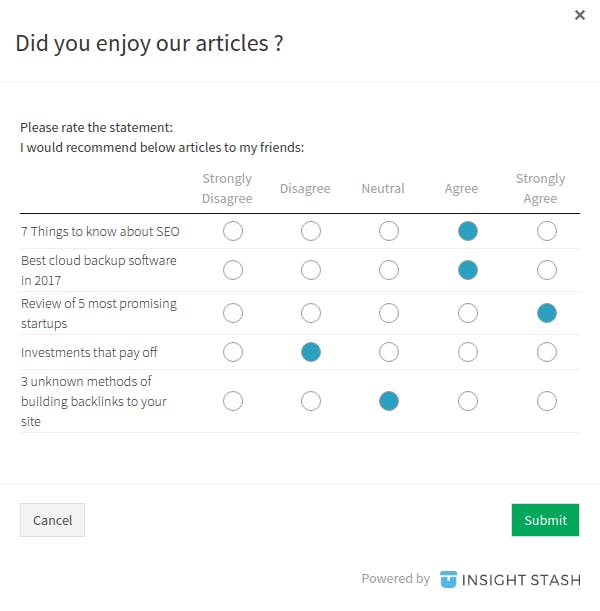The image size is (600, 611).
Task: Choose Strongly Agree for 'Best cloud backup software'
Action: tap(546, 270)
